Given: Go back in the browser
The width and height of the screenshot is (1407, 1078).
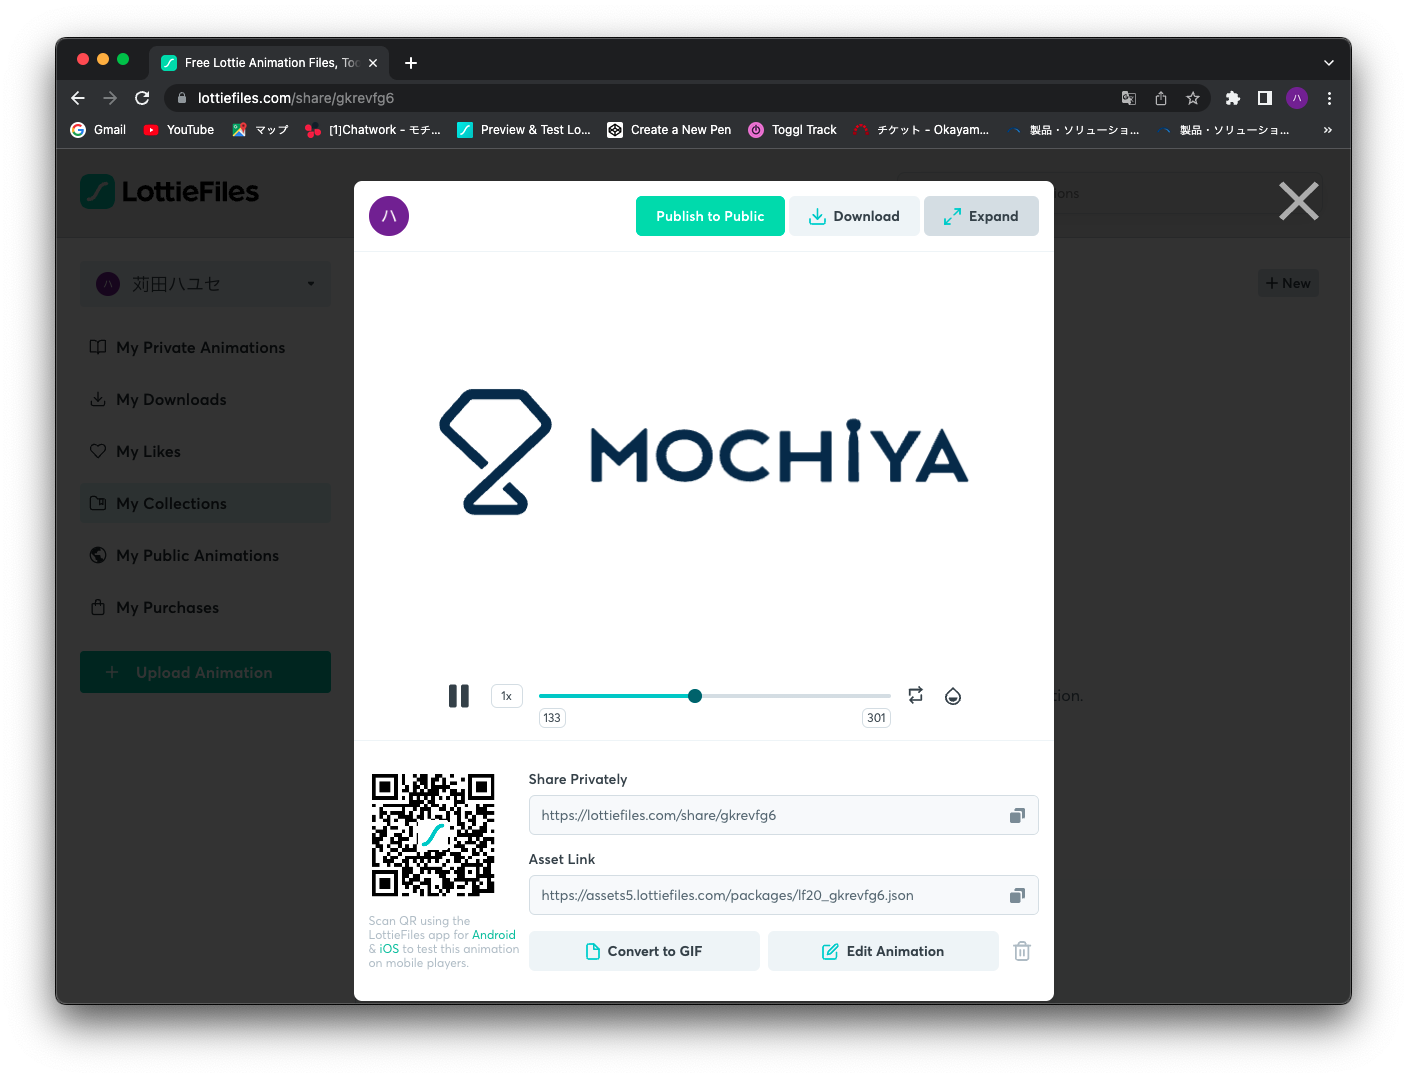Looking at the screenshot, I should [78, 98].
